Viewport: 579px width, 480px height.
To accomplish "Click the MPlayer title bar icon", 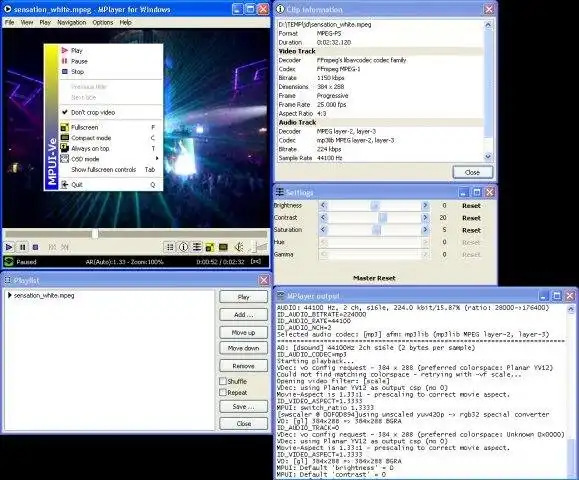I will (x=7, y=9).
